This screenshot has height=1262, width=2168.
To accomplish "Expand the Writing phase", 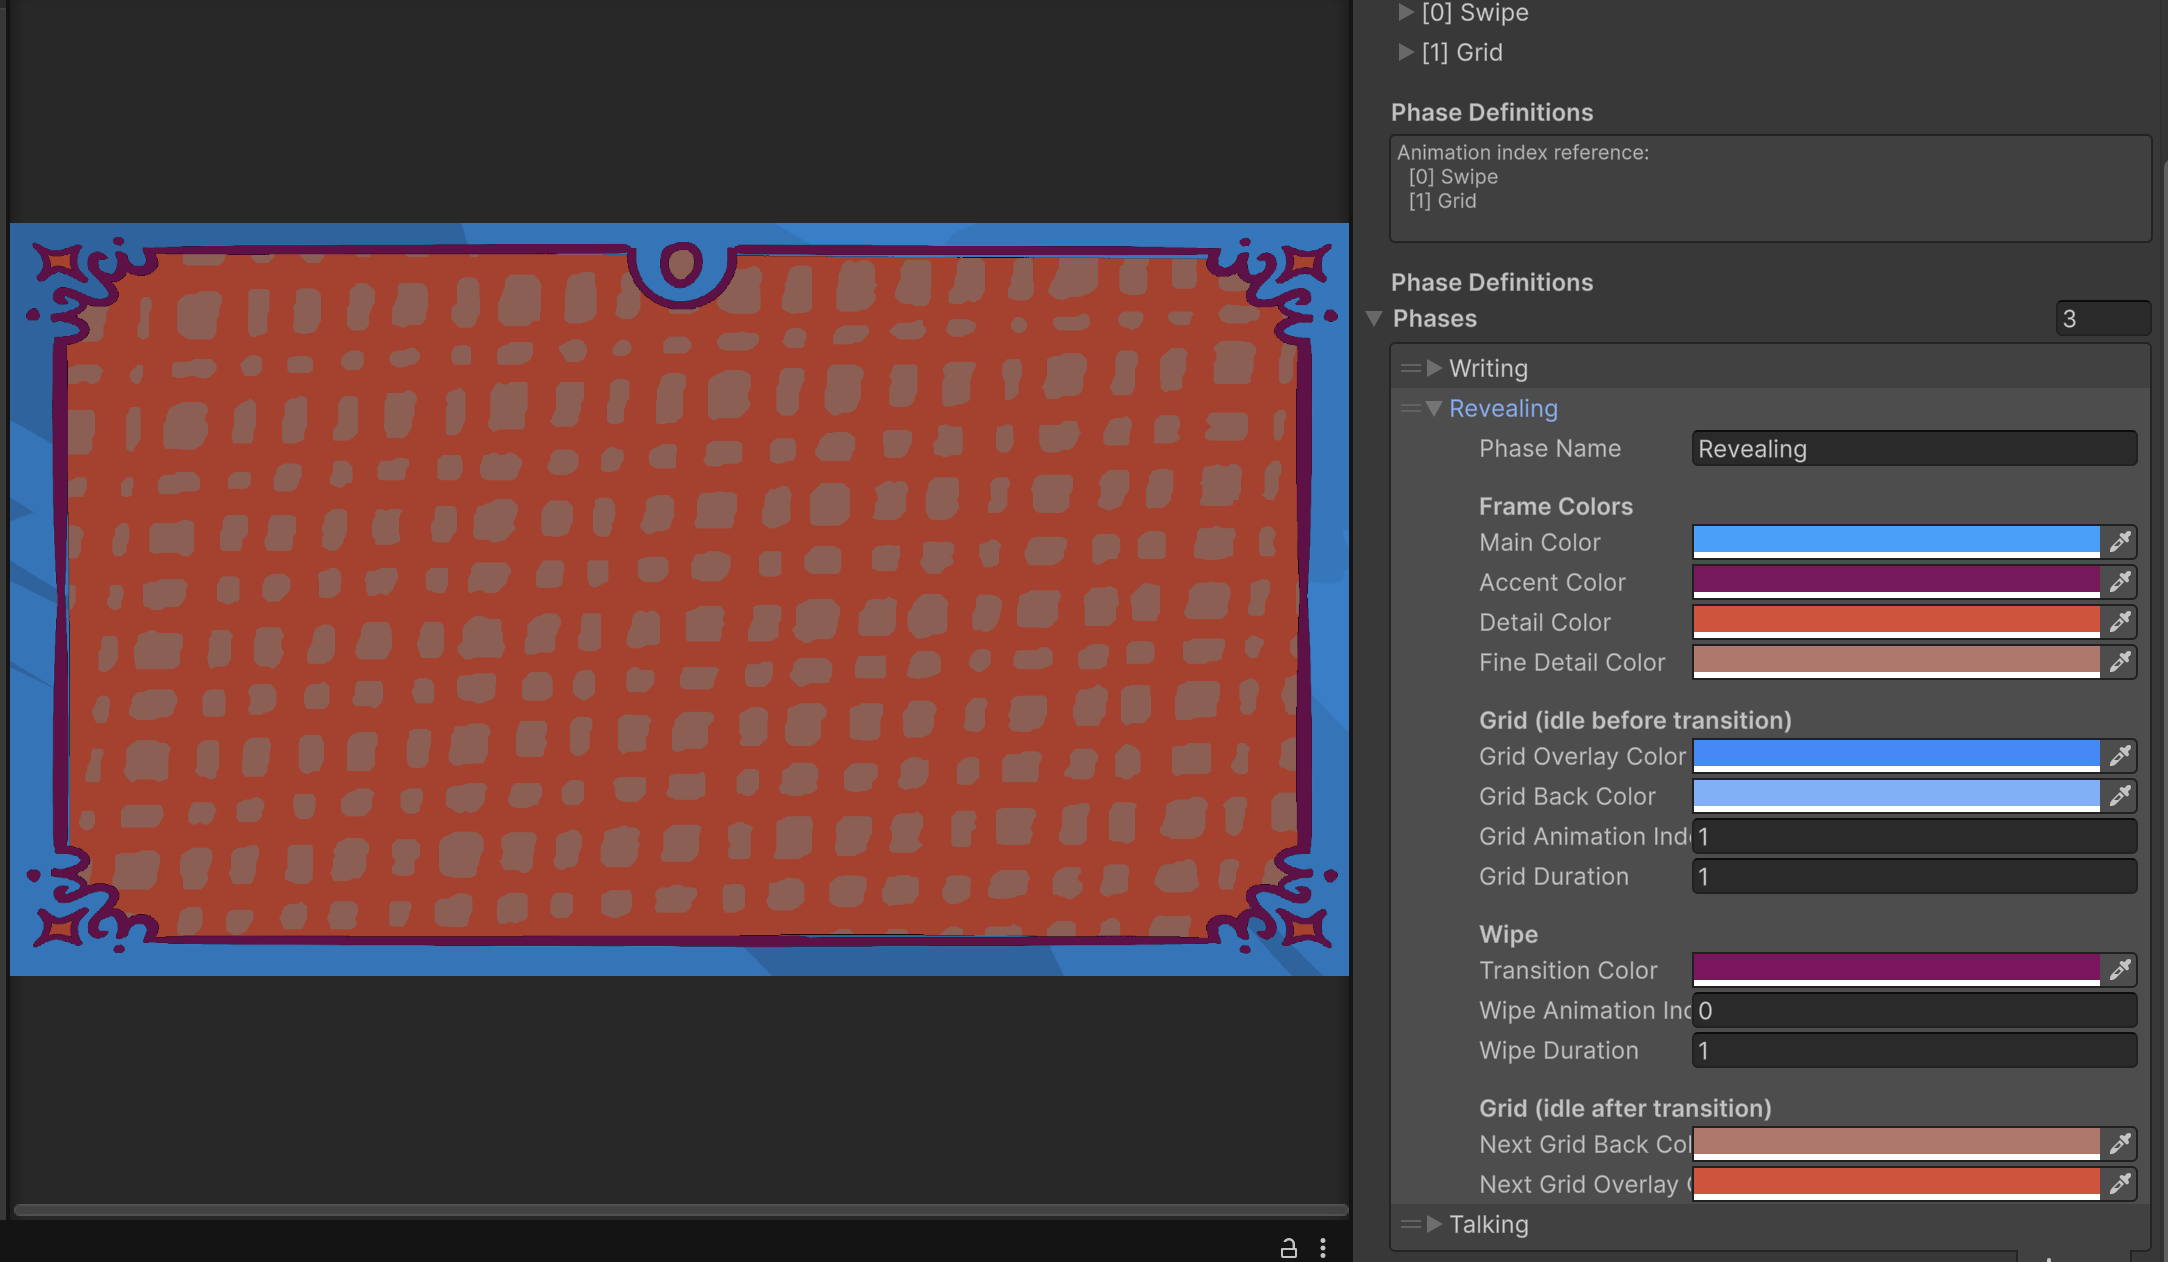I will click(1434, 368).
